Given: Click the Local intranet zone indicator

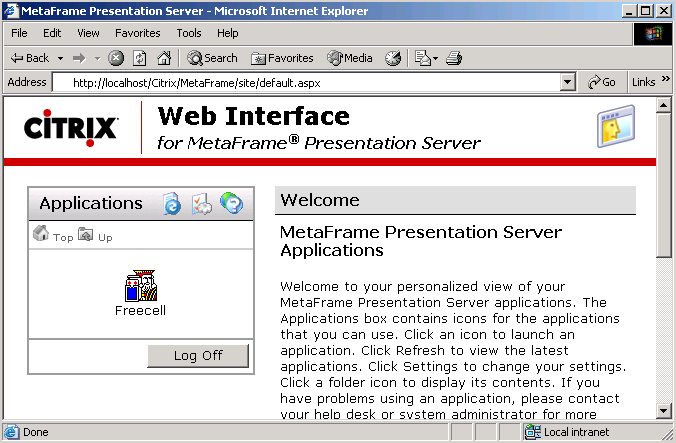Looking at the screenshot, I should click(x=567, y=432).
